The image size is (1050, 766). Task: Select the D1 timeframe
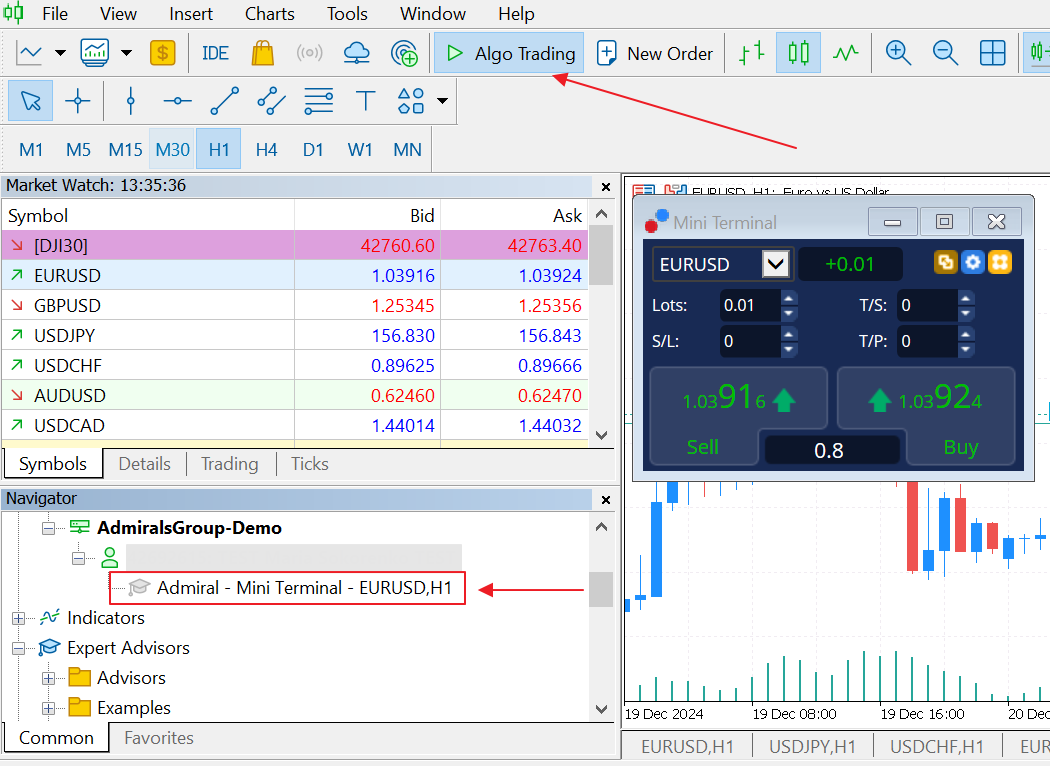[313, 149]
